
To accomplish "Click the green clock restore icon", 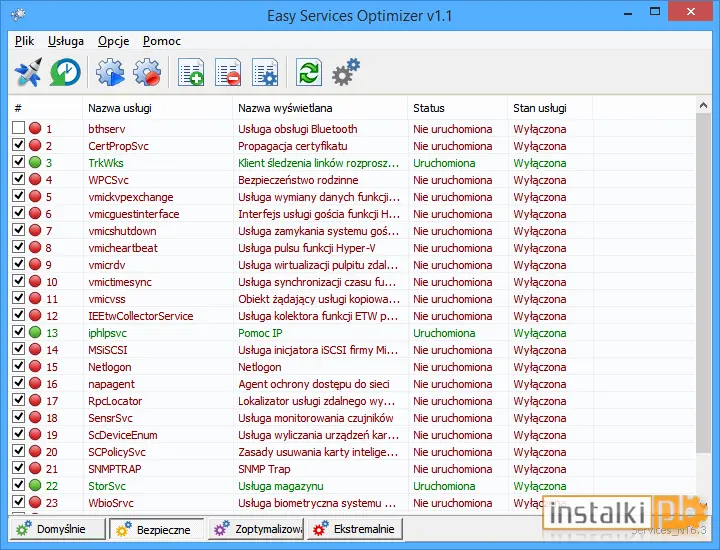I will pyautogui.click(x=65, y=72).
